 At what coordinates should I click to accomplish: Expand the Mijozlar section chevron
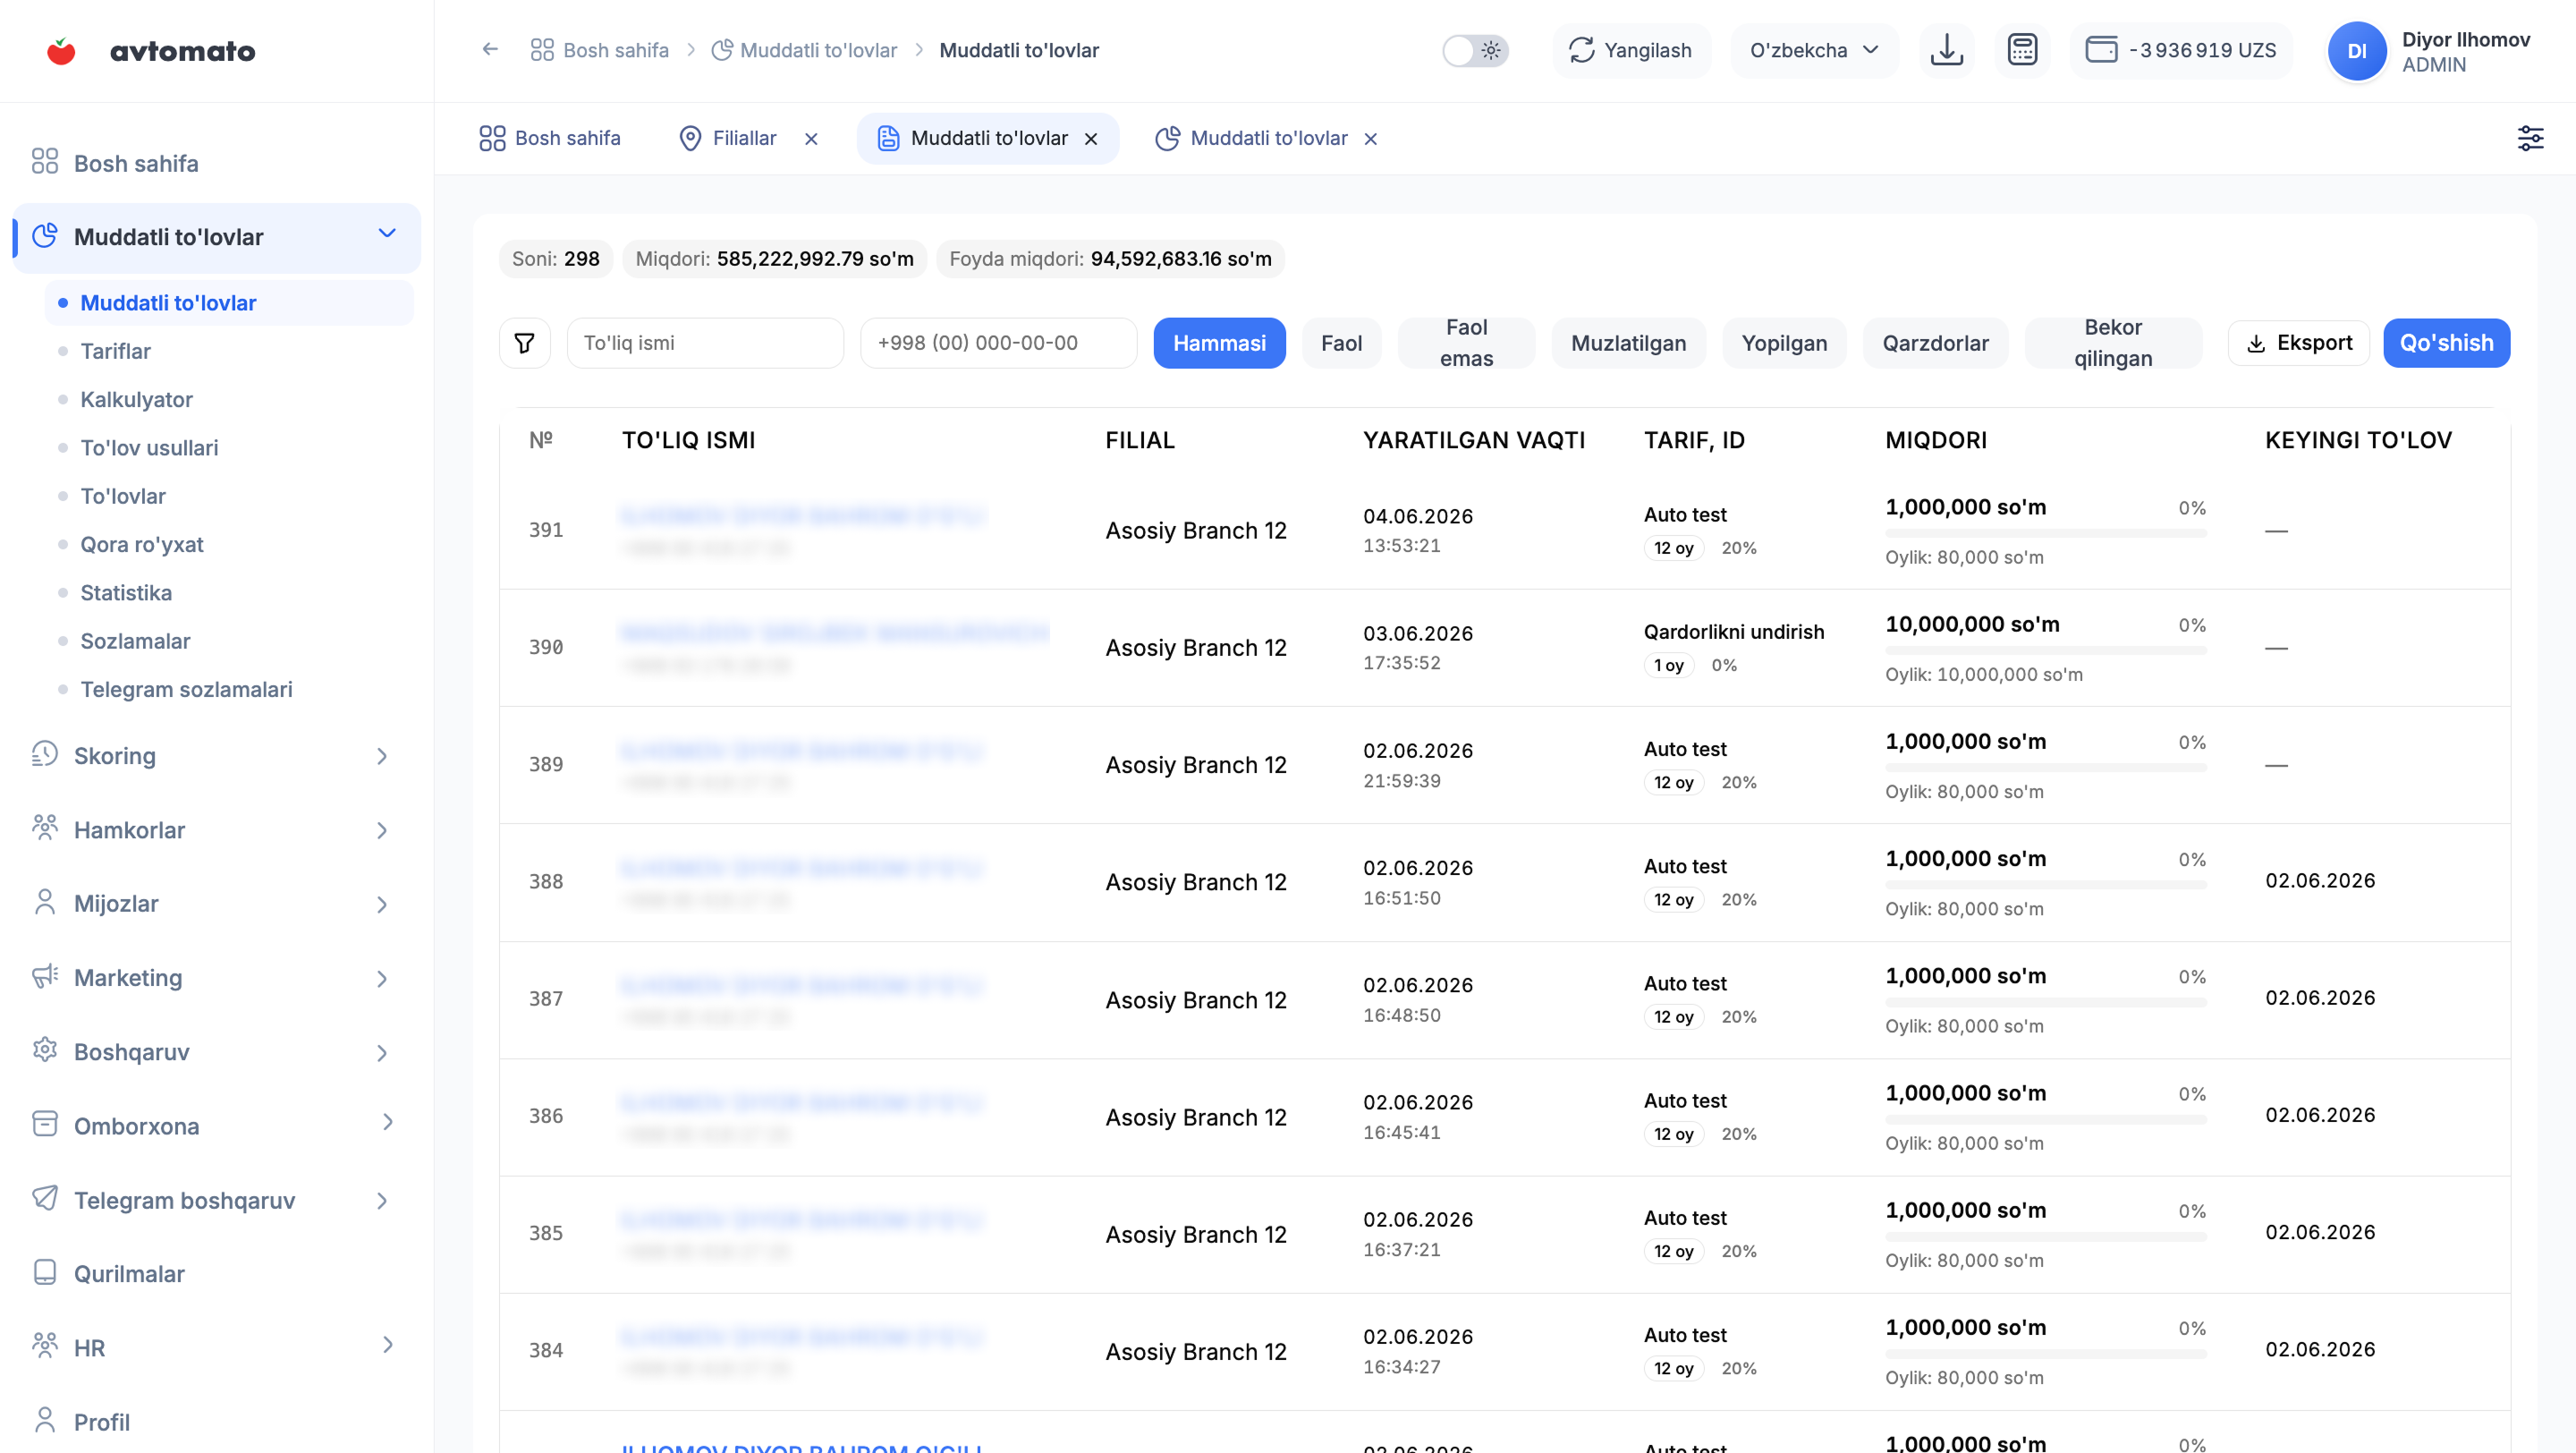pyautogui.click(x=382, y=904)
